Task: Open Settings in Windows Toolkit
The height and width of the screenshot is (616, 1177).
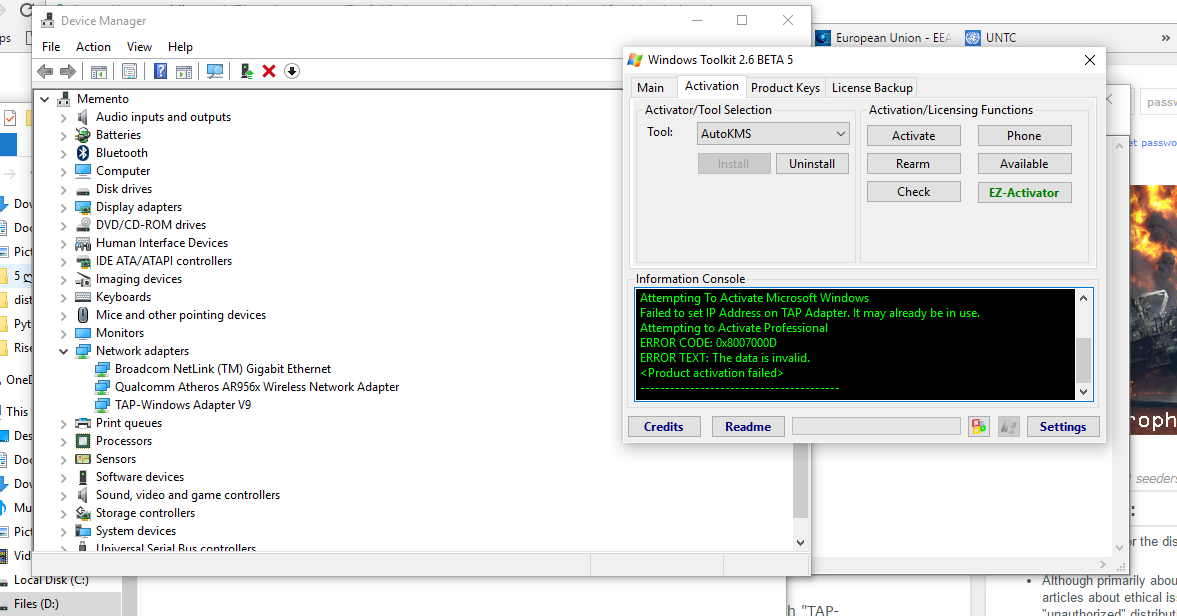Action: (x=1063, y=427)
